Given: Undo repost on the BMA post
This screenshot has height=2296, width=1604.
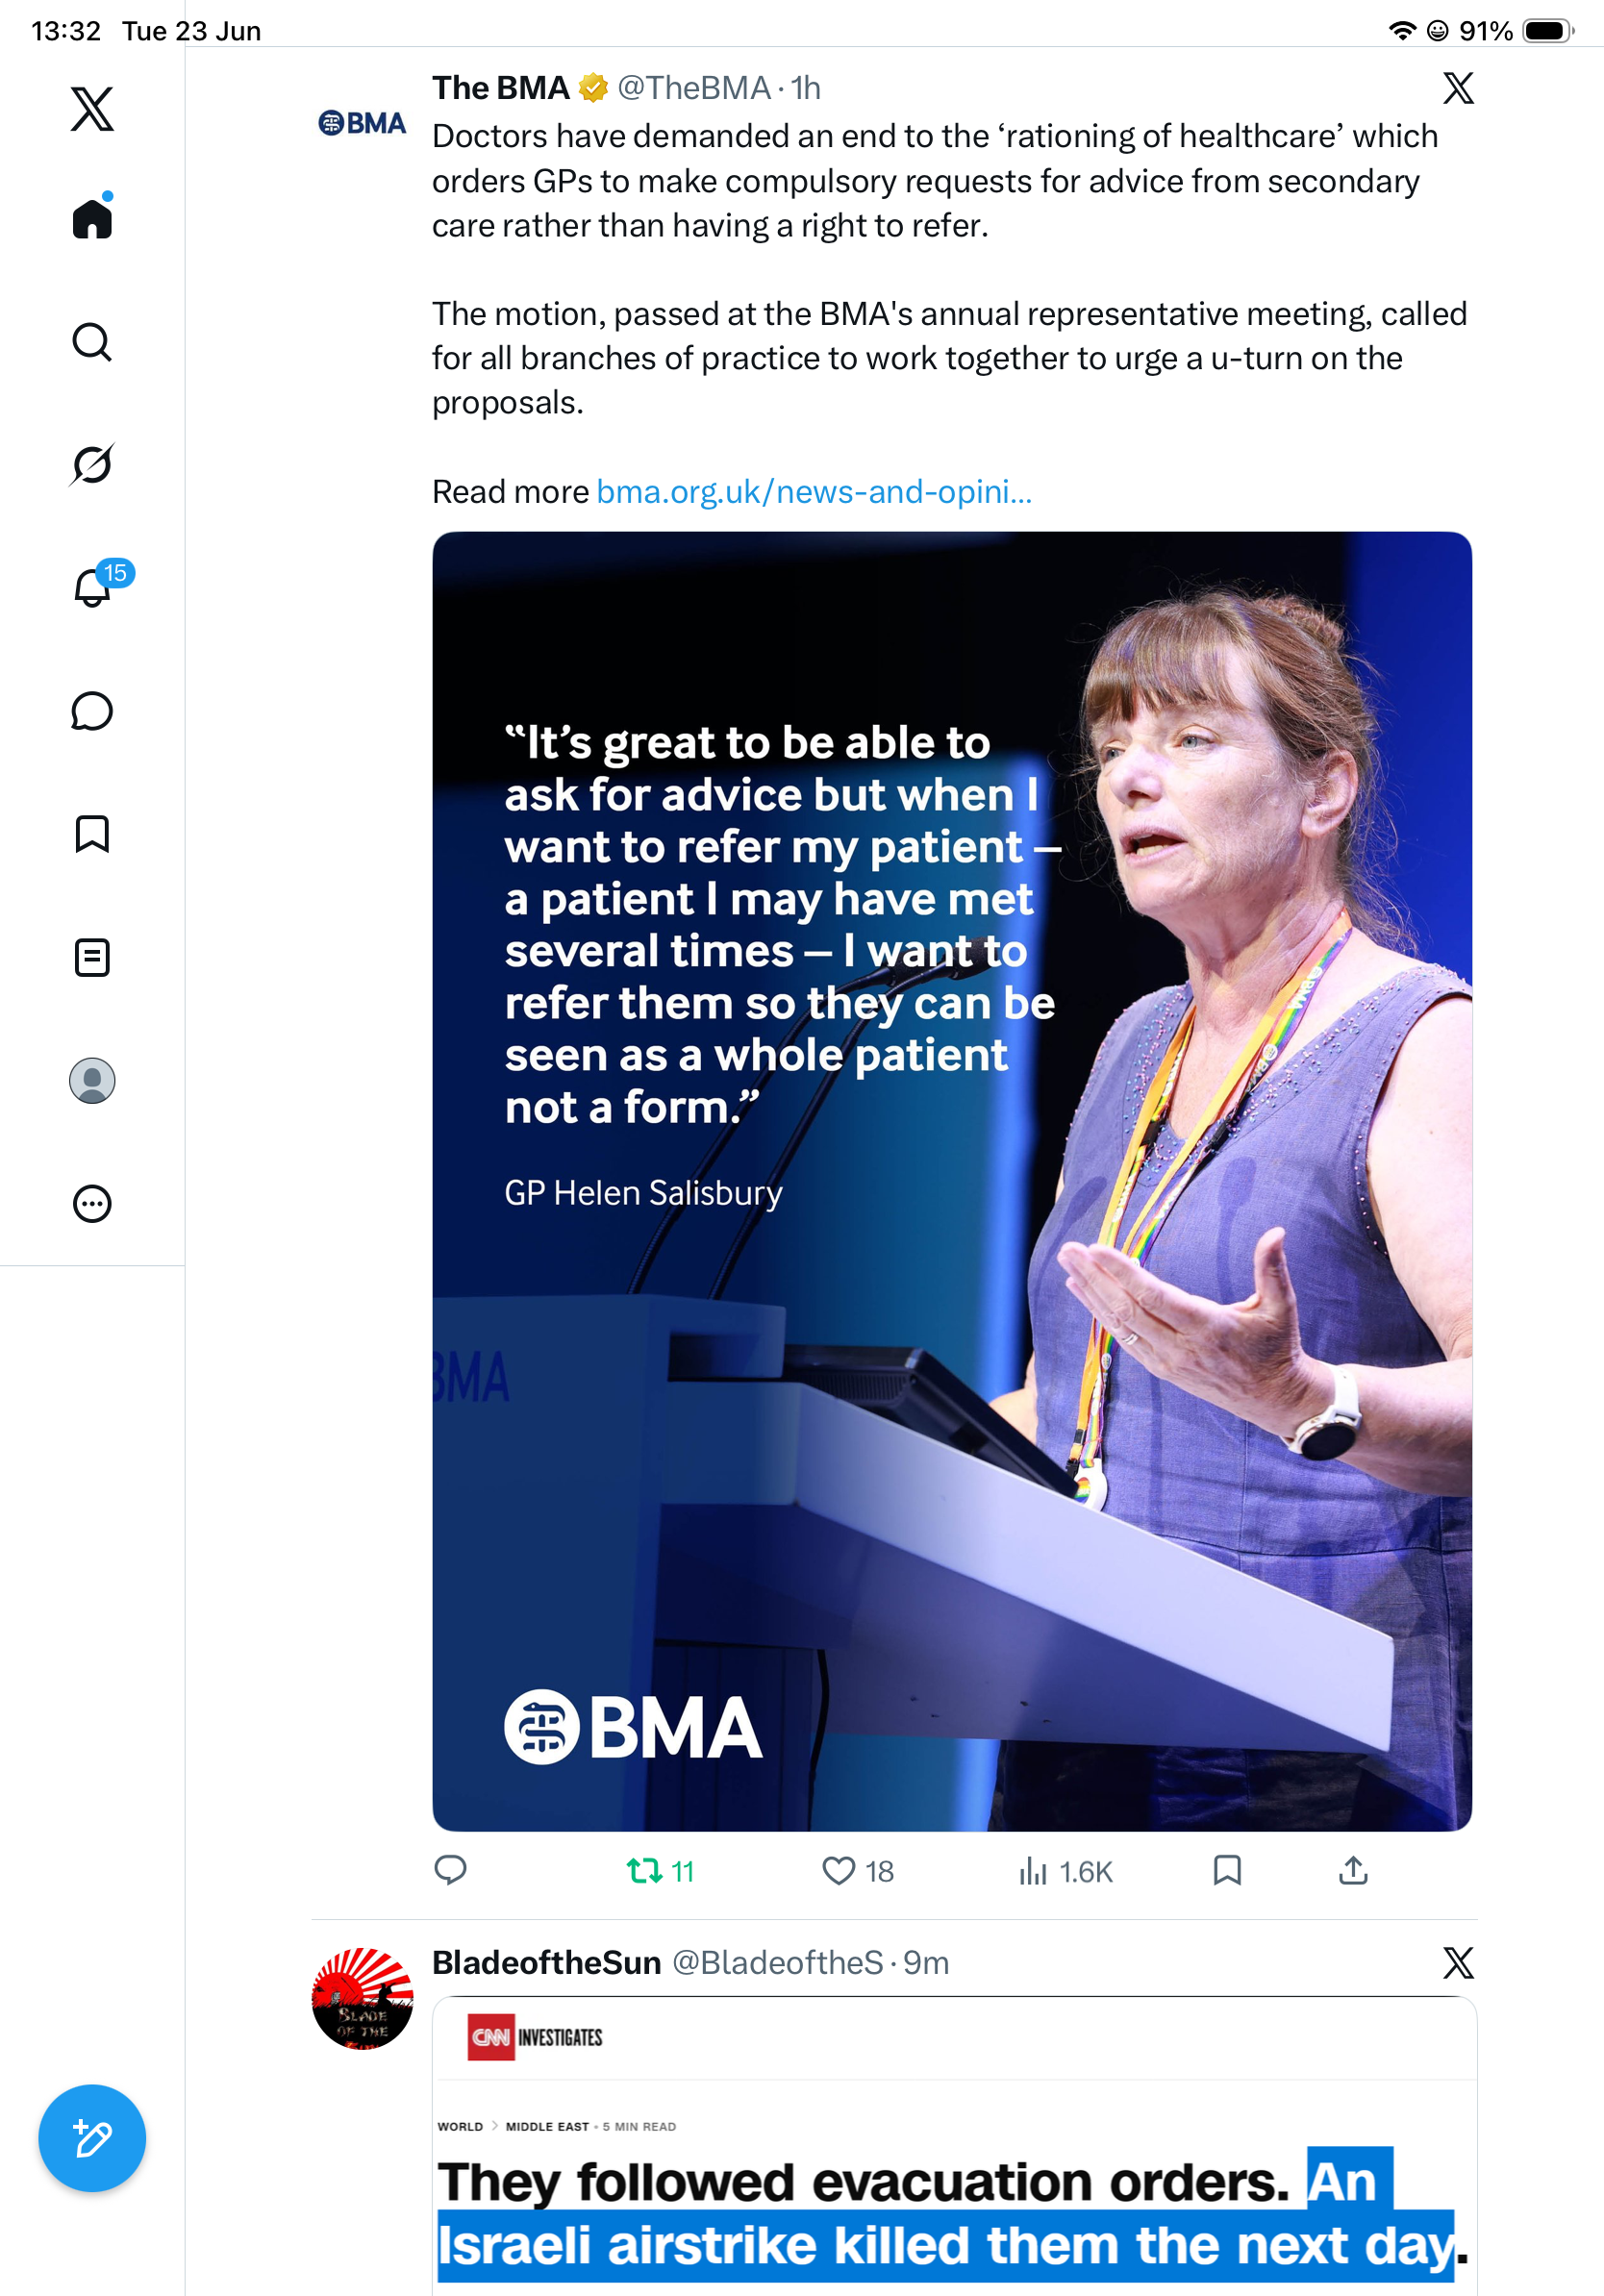Looking at the screenshot, I should point(660,1871).
